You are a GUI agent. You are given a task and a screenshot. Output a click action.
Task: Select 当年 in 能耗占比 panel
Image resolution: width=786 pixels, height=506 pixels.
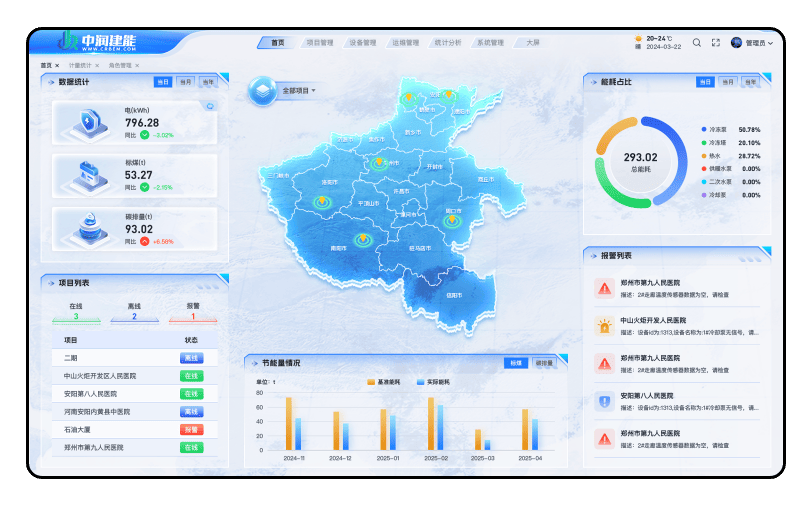(x=750, y=82)
